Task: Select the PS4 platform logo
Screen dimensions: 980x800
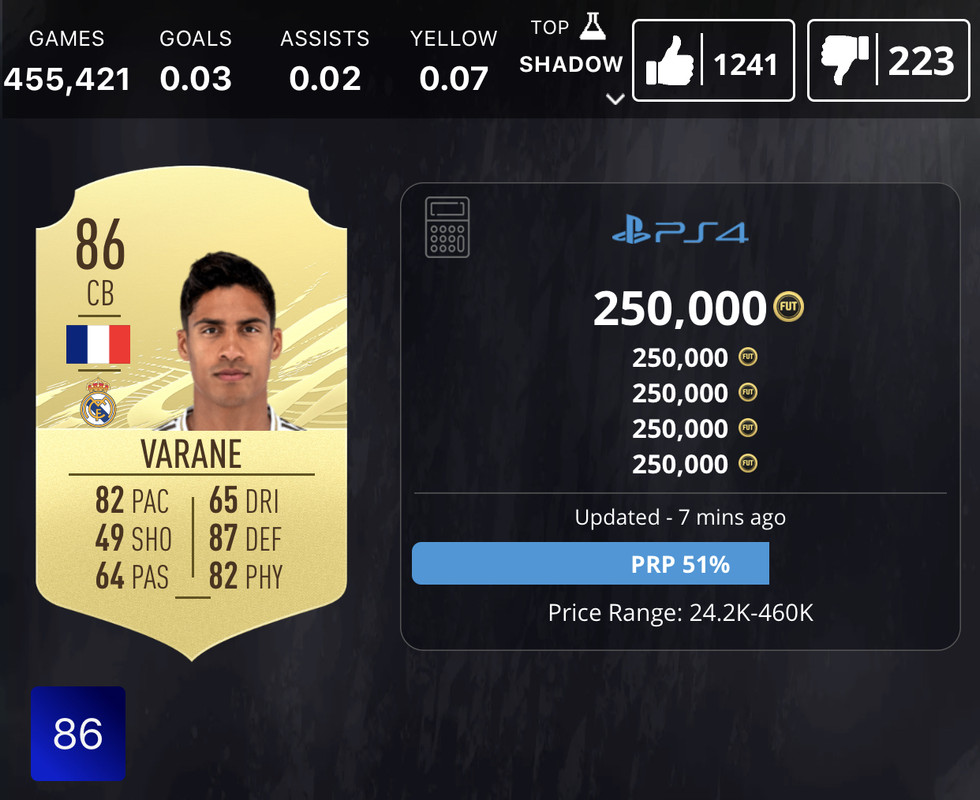Action: 680,230
